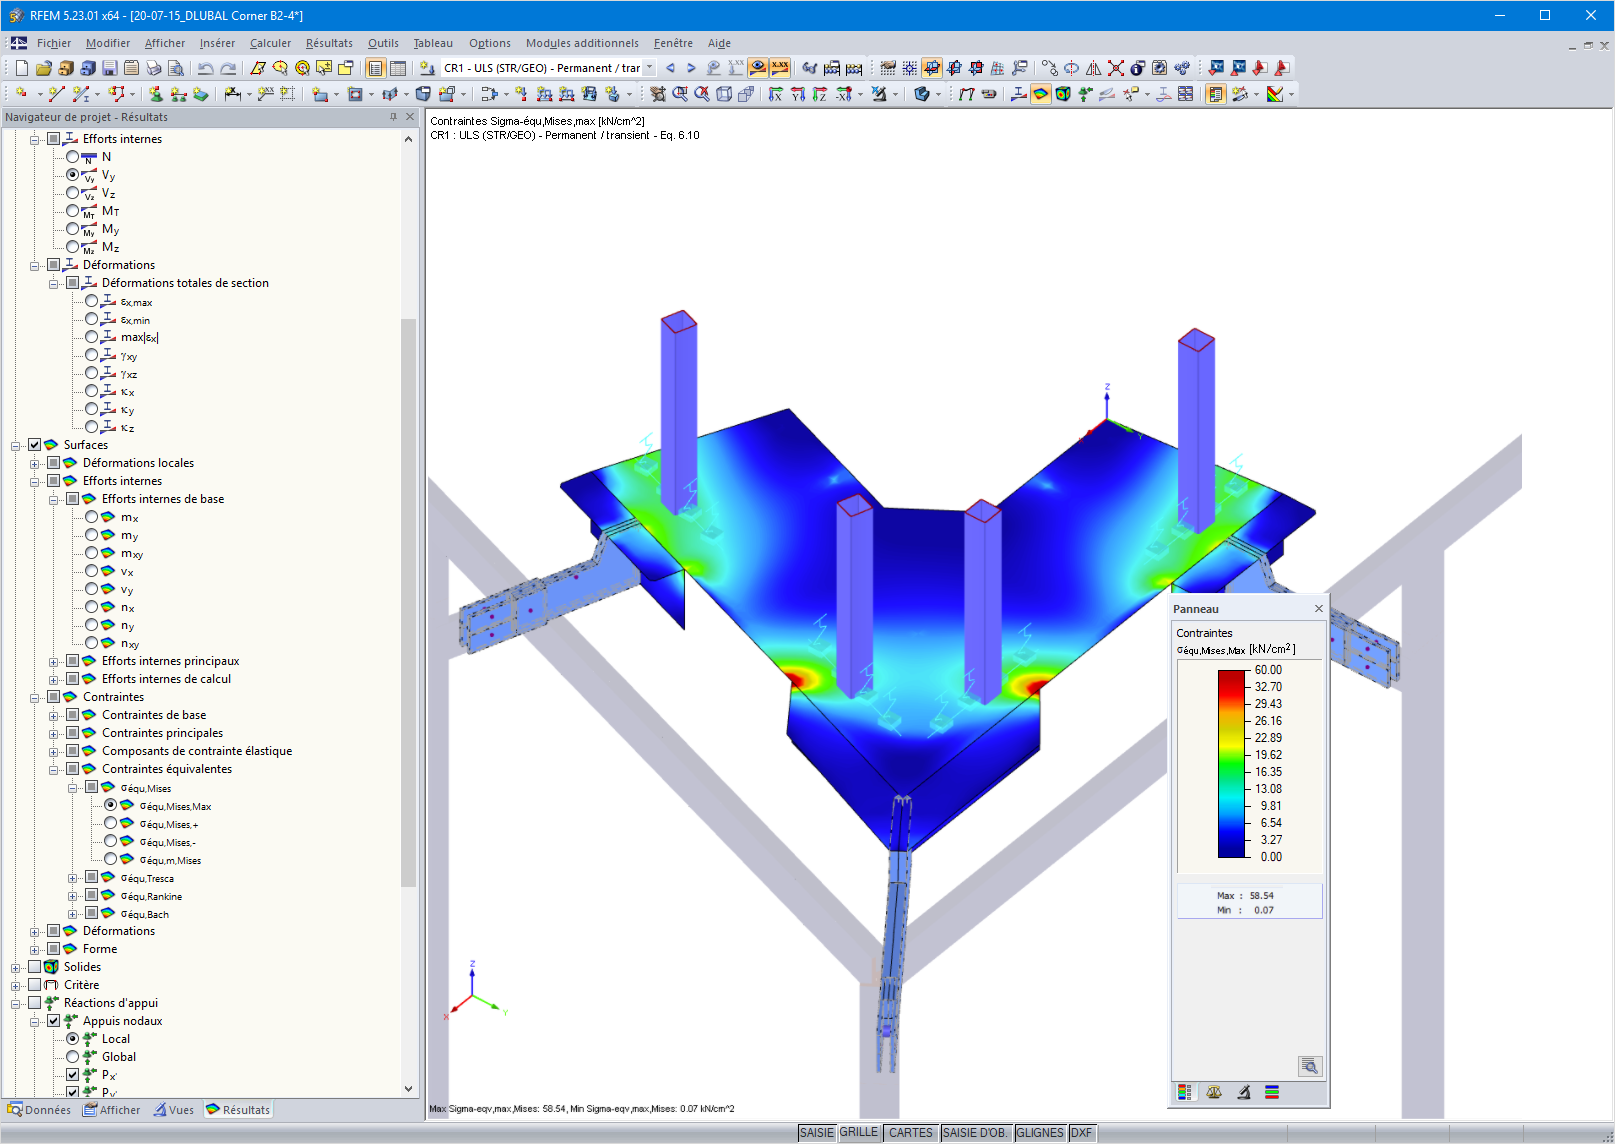Select the My moment radio button
The image size is (1615, 1144).
click(73, 229)
